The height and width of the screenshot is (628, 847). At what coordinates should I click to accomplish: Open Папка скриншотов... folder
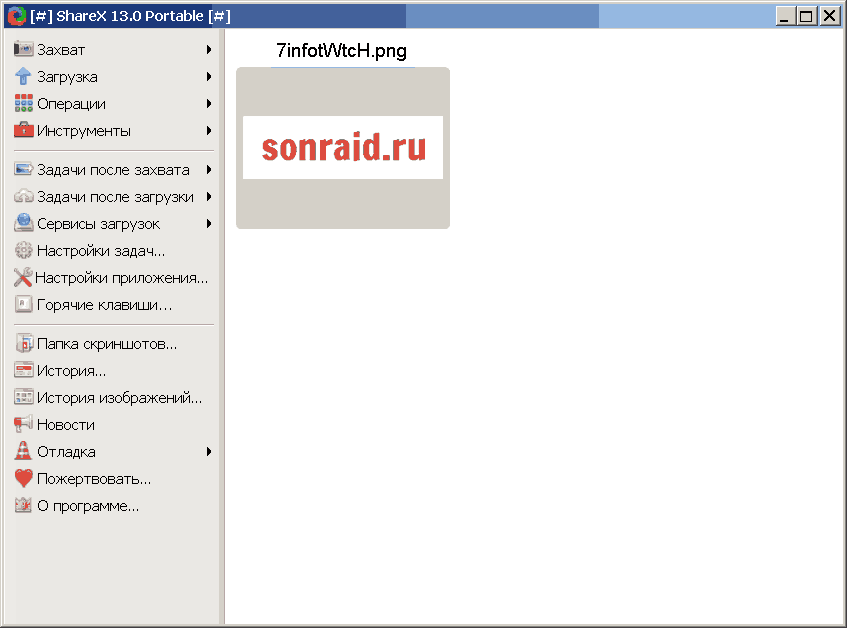(114, 343)
